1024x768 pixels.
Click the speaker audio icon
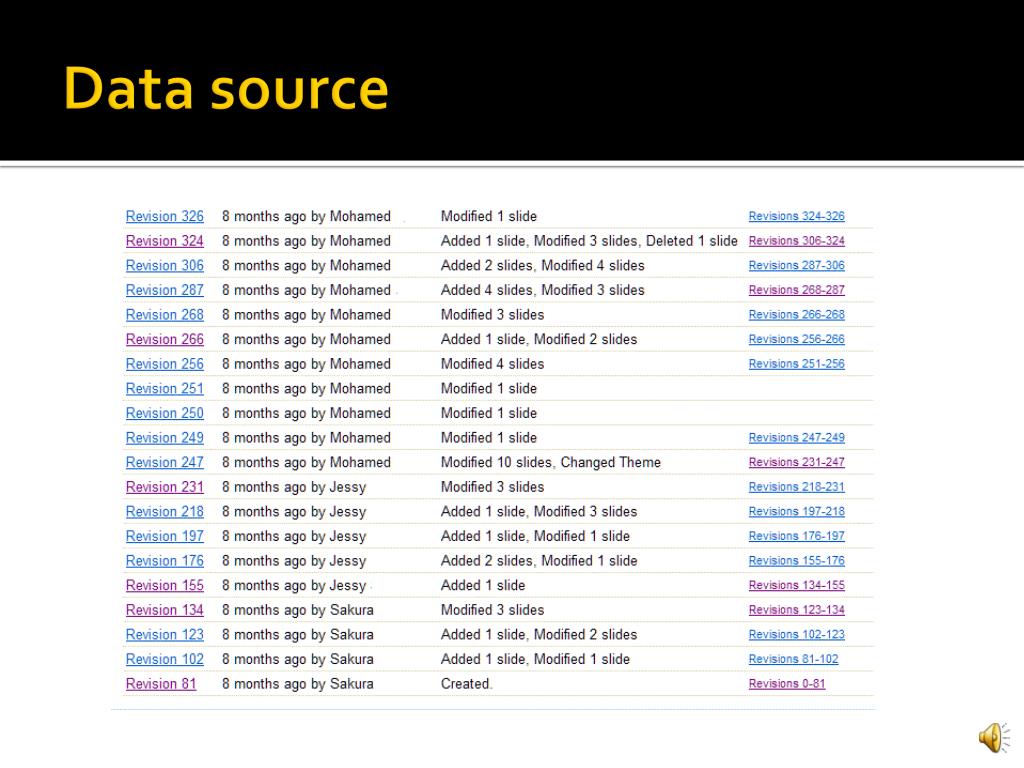[992, 738]
